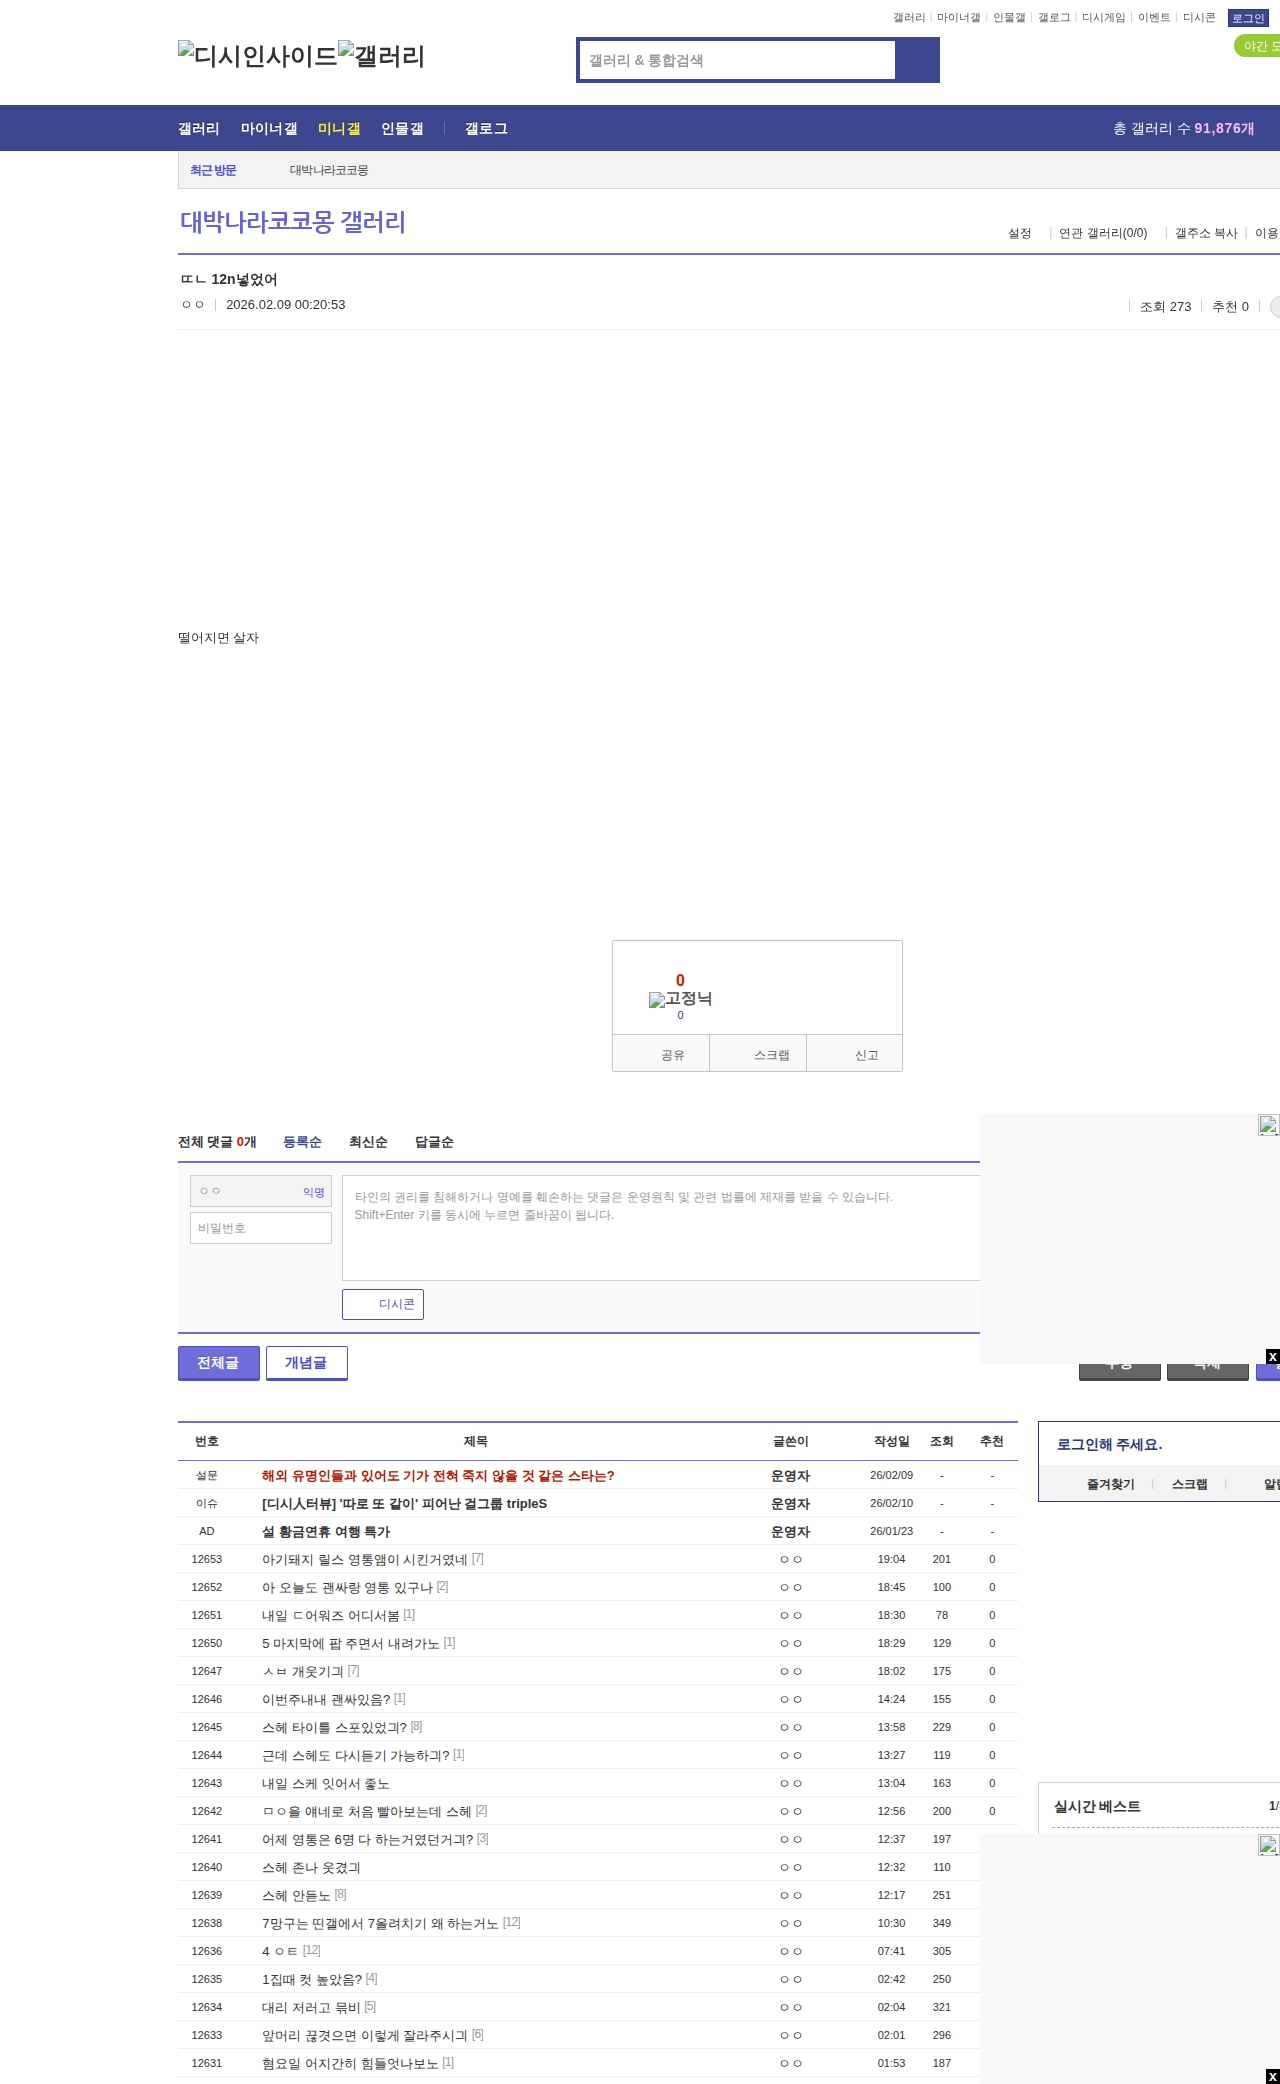
Task: Open 인물갤 in the top utility links
Action: click(x=1009, y=18)
